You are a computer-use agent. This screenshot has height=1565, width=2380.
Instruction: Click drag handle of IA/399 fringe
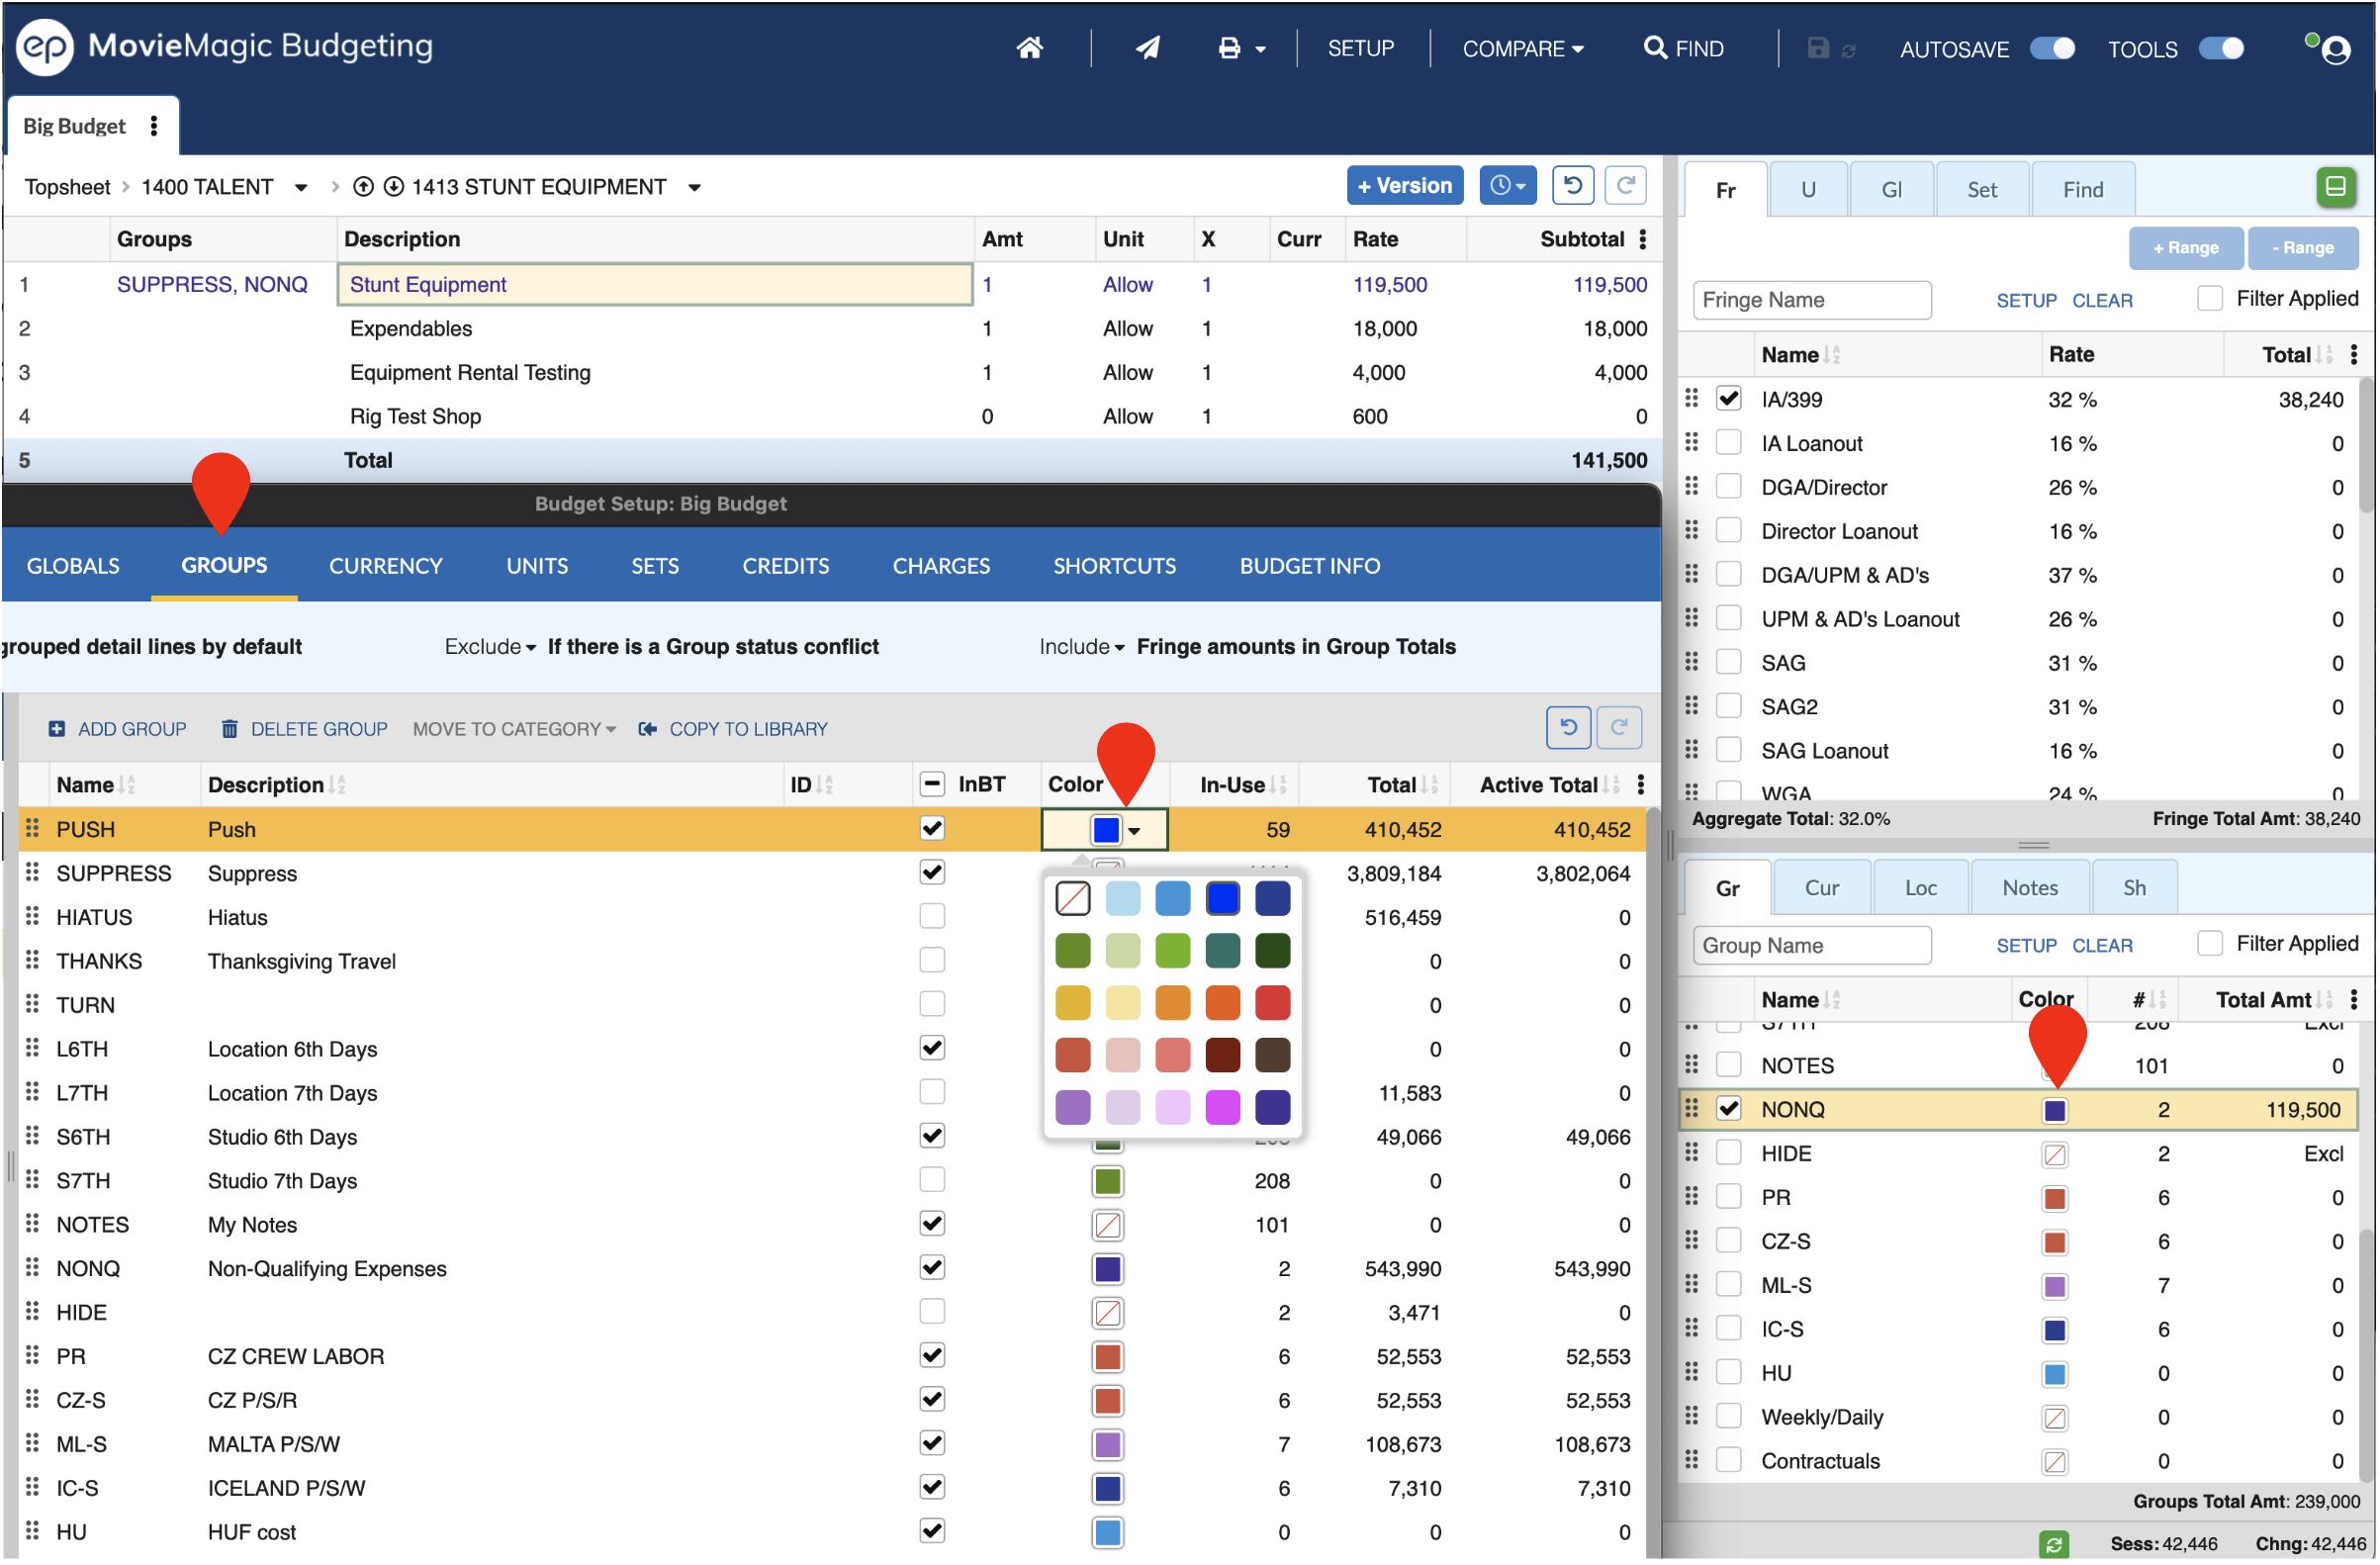(1691, 398)
